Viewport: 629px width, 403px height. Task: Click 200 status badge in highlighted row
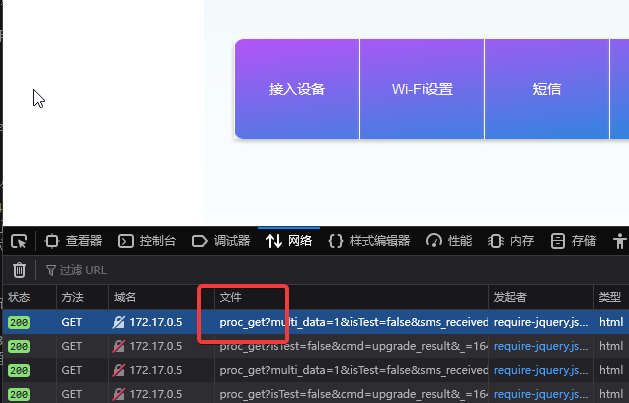tap(19, 322)
